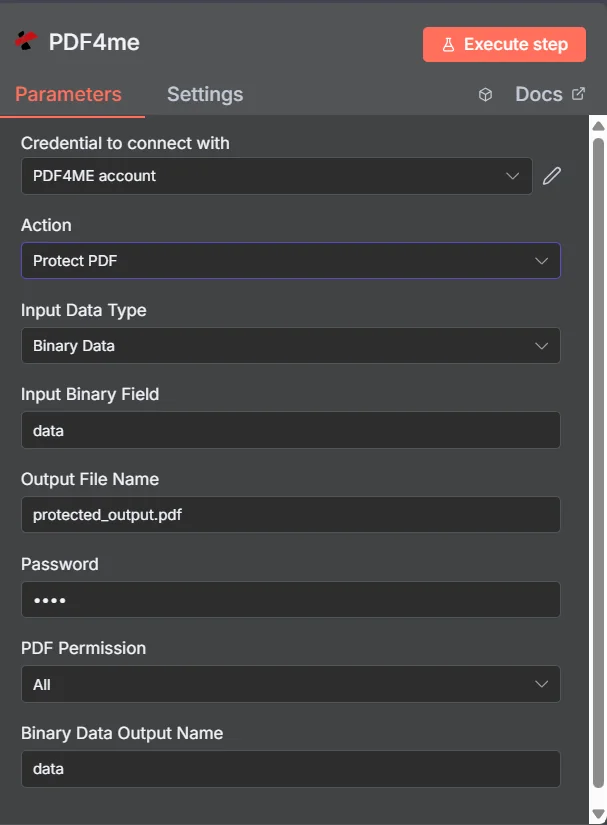Open the PDF4ME account credential dropdown
607x825 pixels.
[277, 176]
